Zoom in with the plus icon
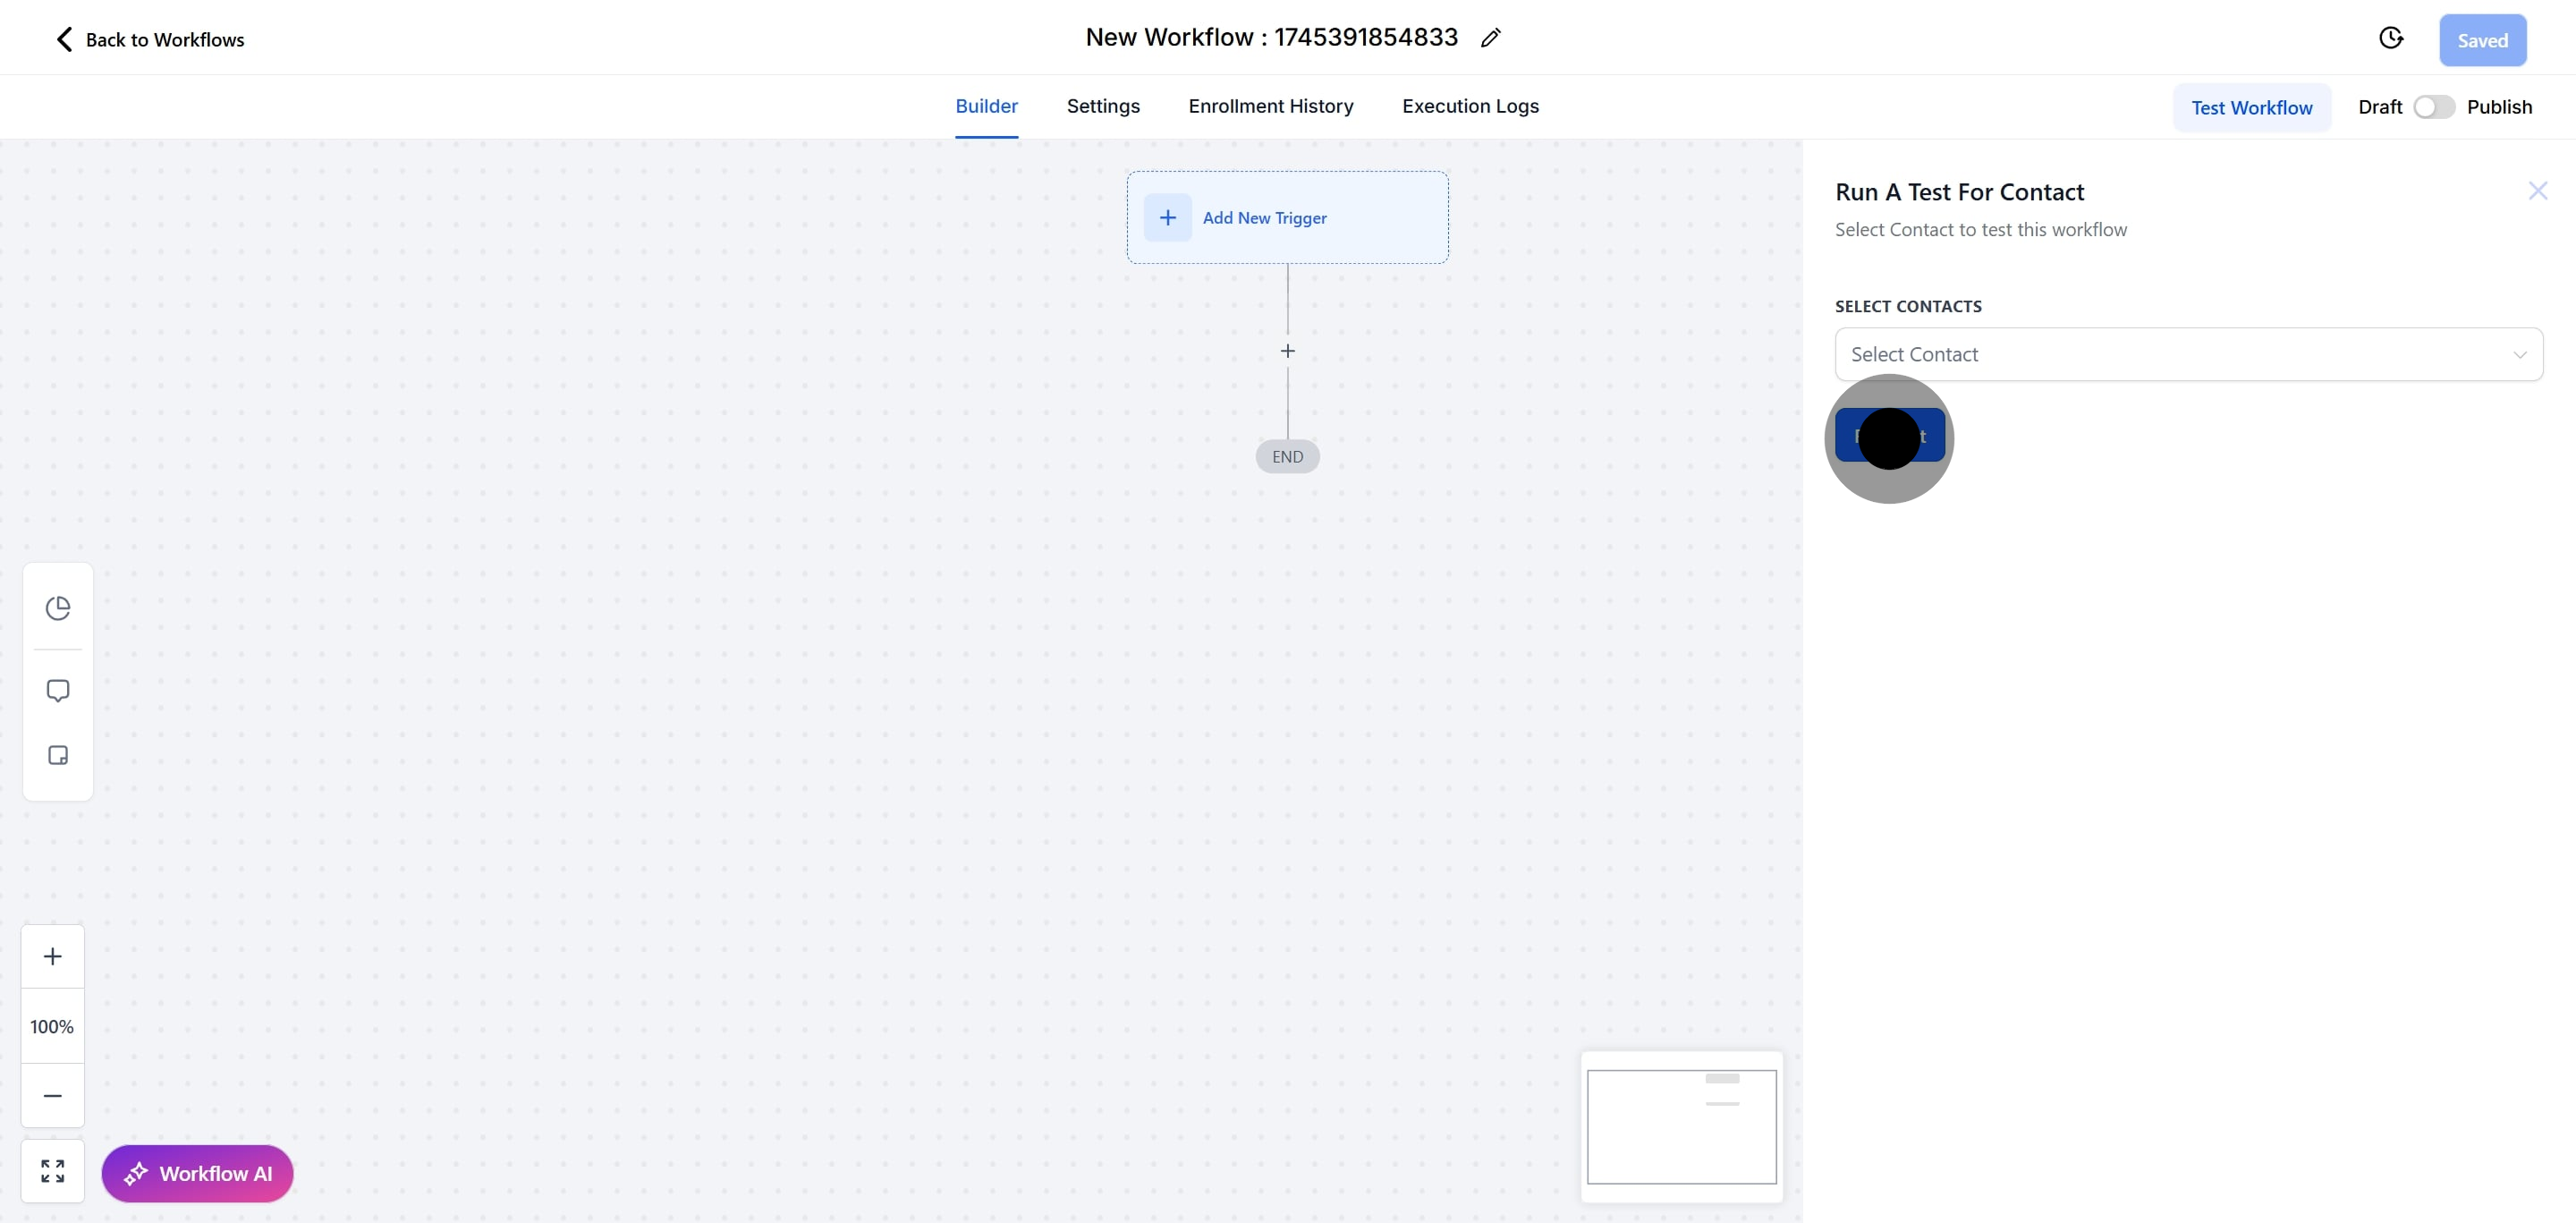 (x=53, y=956)
